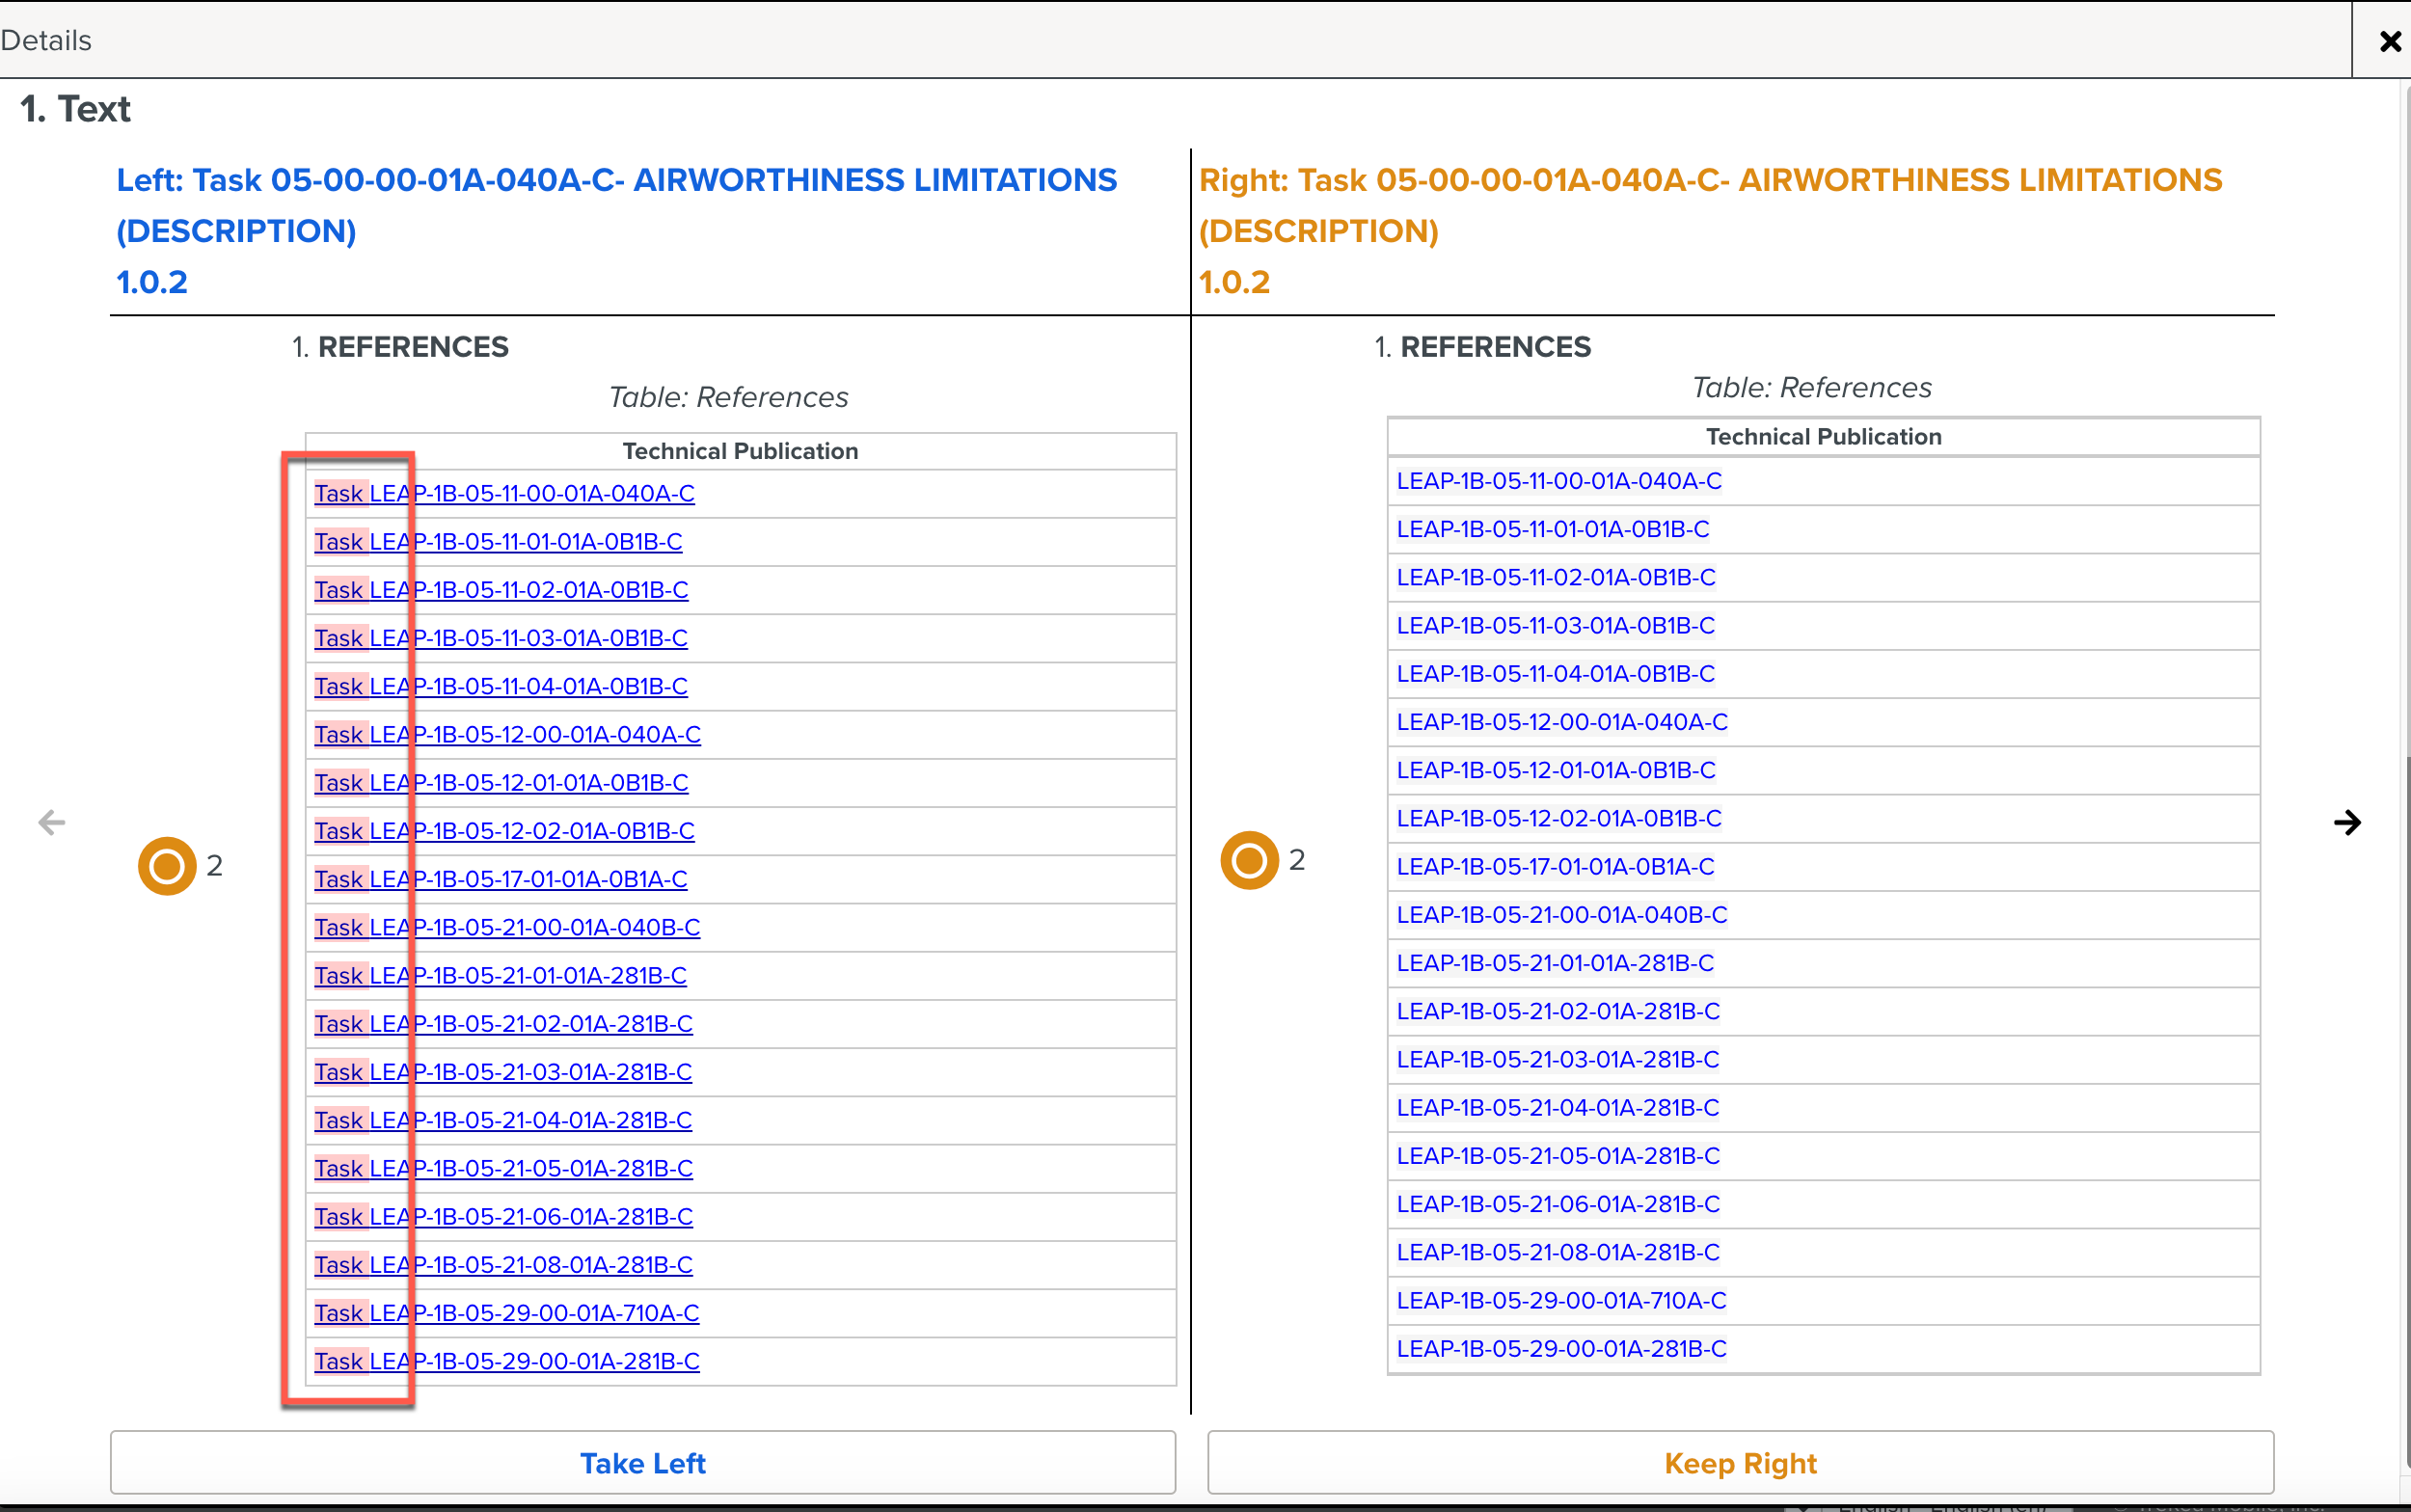Click the right navigation arrow
Screen dimensions: 2411x1512
point(2348,822)
